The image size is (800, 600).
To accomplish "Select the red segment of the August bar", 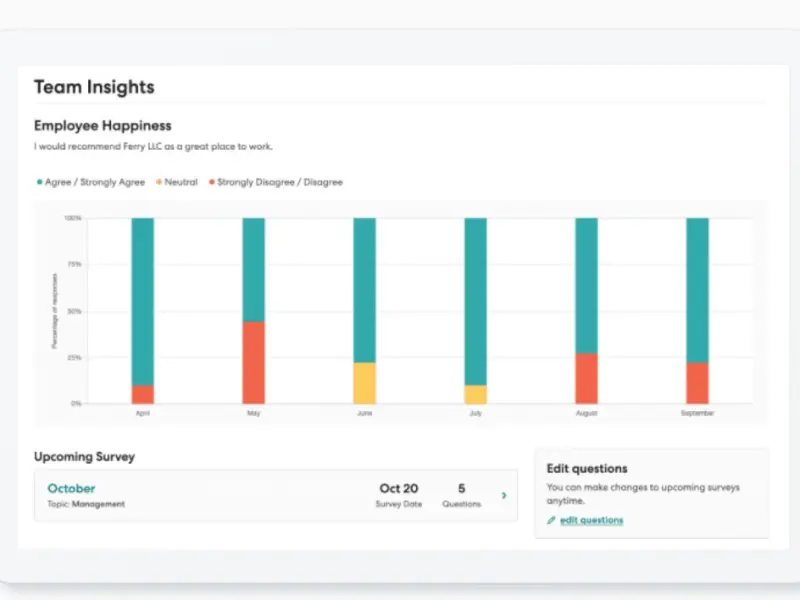I will 586,378.
